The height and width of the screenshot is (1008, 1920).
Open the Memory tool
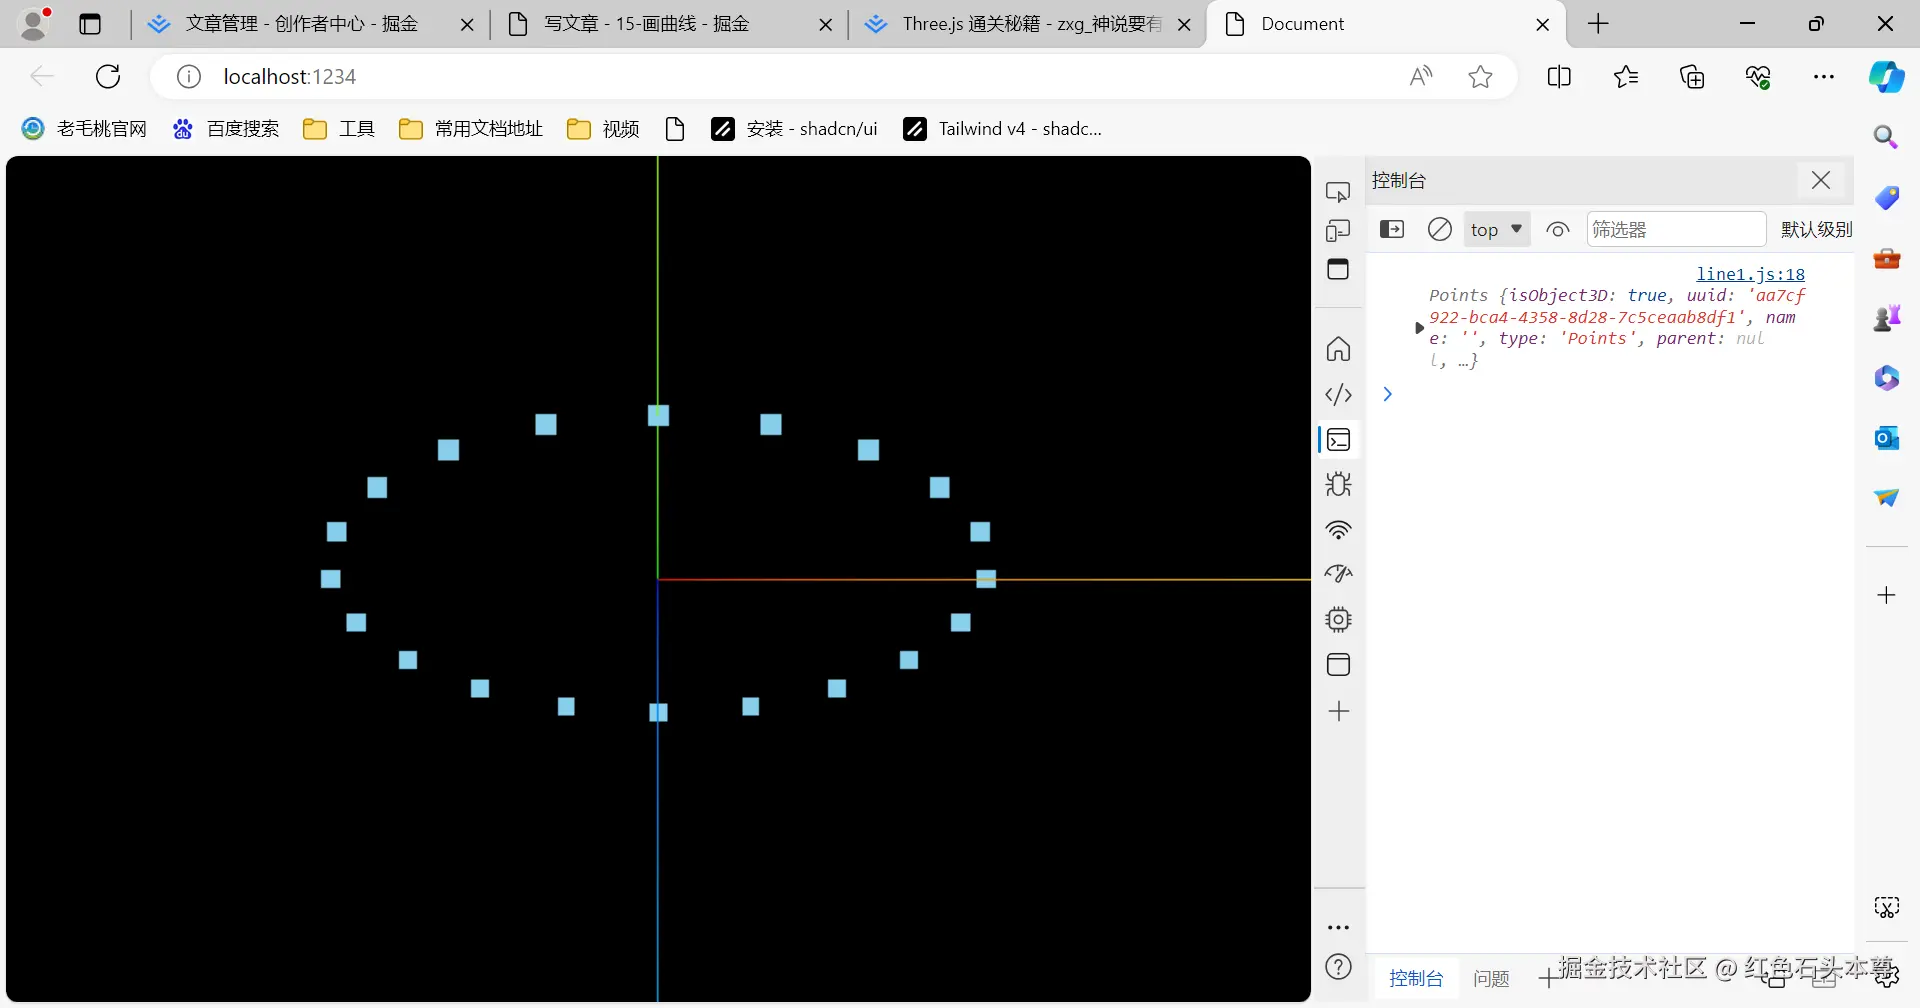pyautogui.click(x=1338, y=620)
